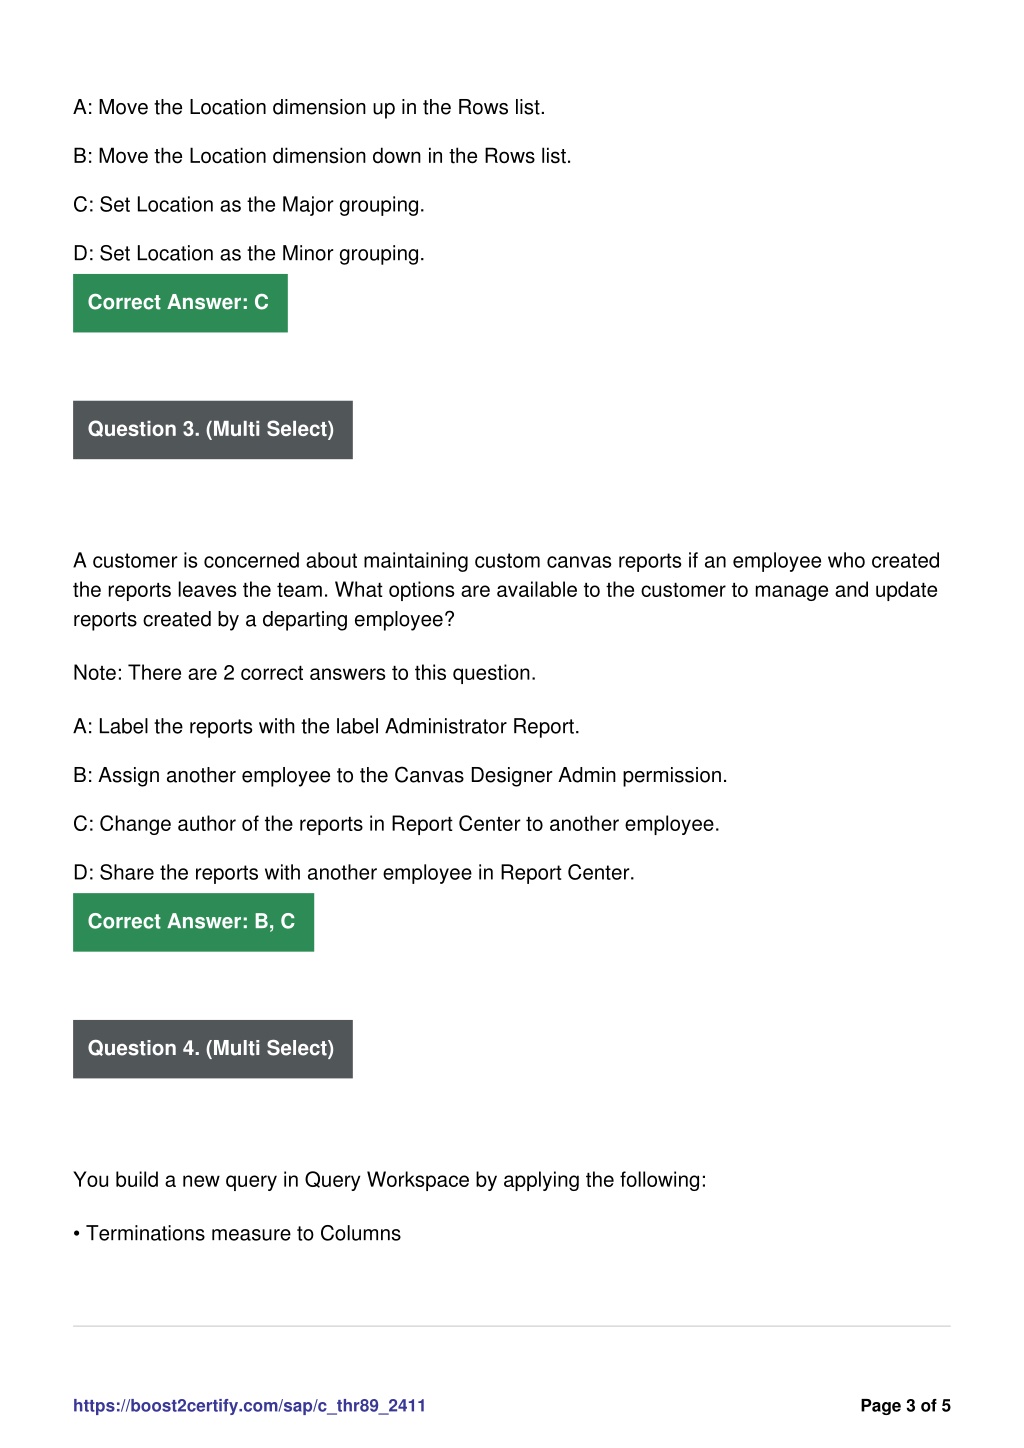The width and height of the screenshot is (1024, 1448).
Task: Click the note about 2 correct answers
Action: 304,673
